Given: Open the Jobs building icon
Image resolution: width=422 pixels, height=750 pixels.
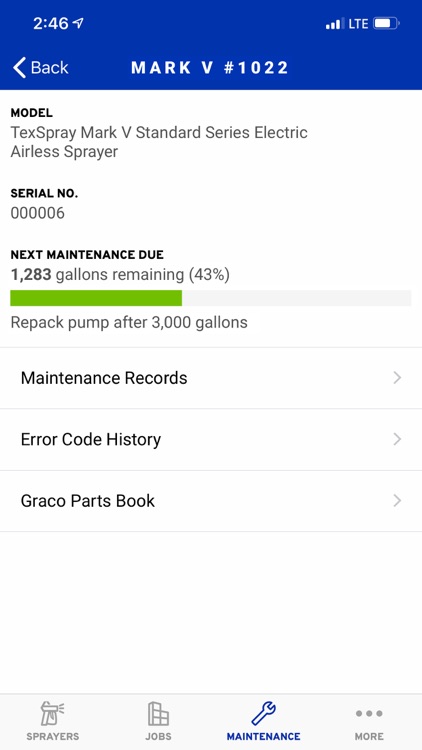Looking at the screenshot, I should [158, 714].
